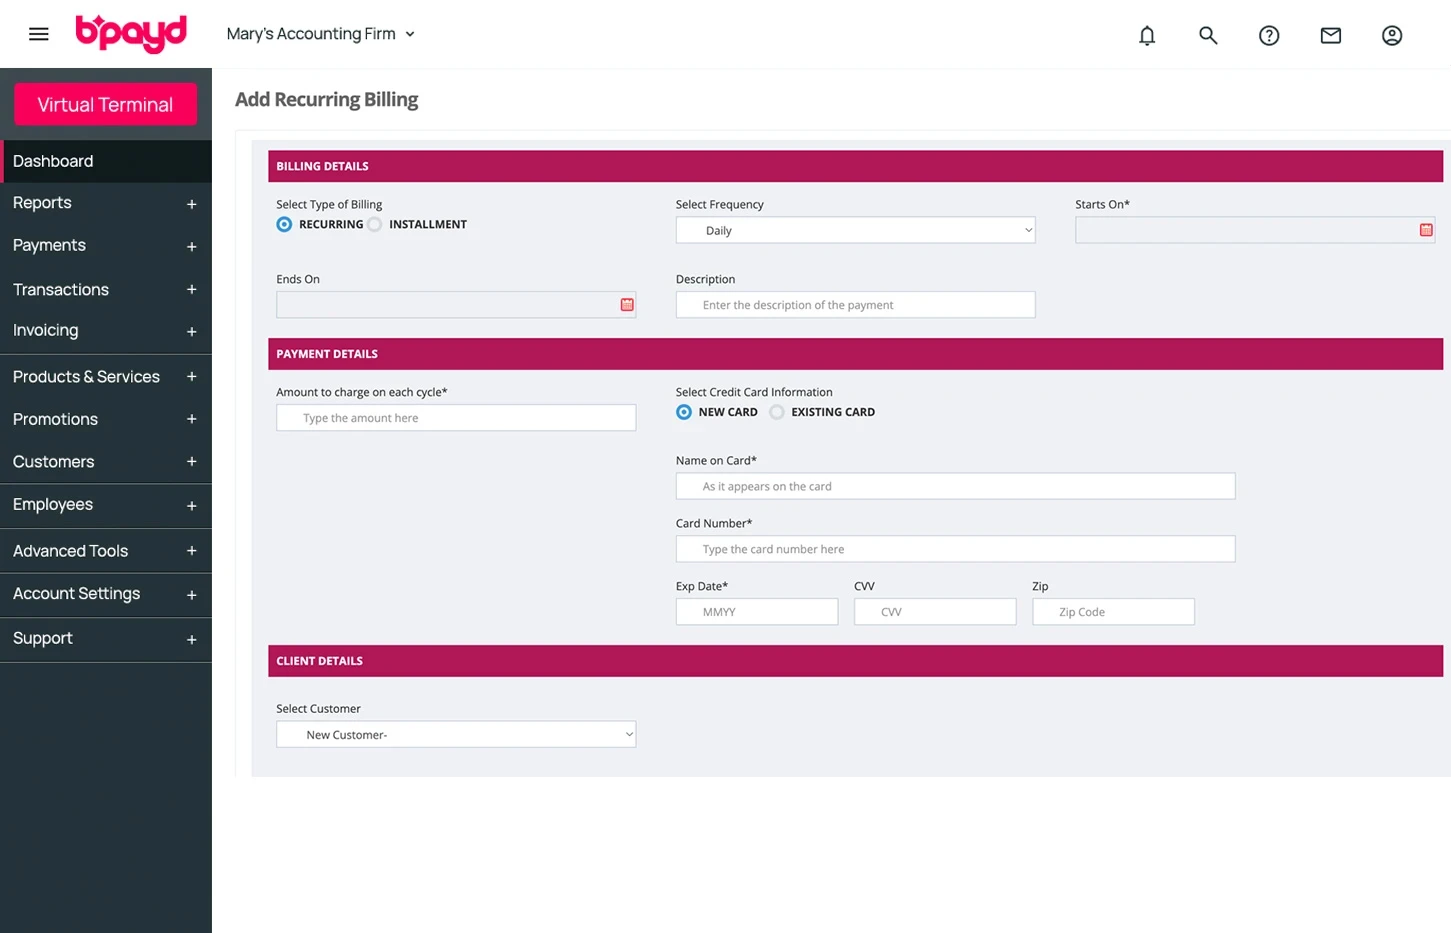The image size is (1451, 933).
Task: Choose the NEW CARD option
Action: click(684, 412)
